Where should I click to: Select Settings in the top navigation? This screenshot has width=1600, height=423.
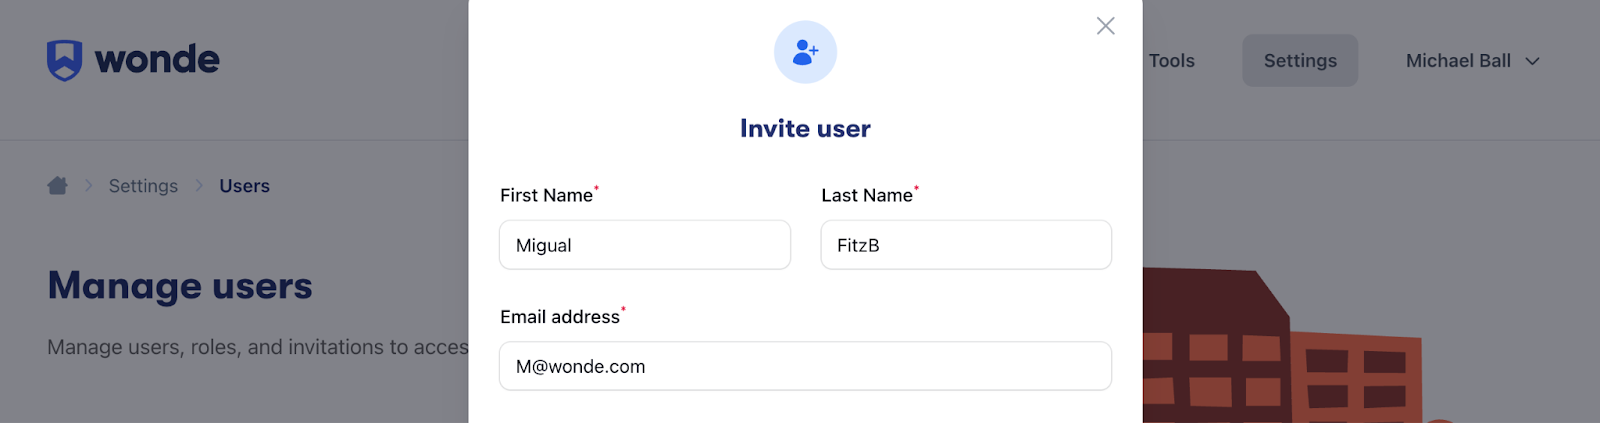[x=1300, y=61]
